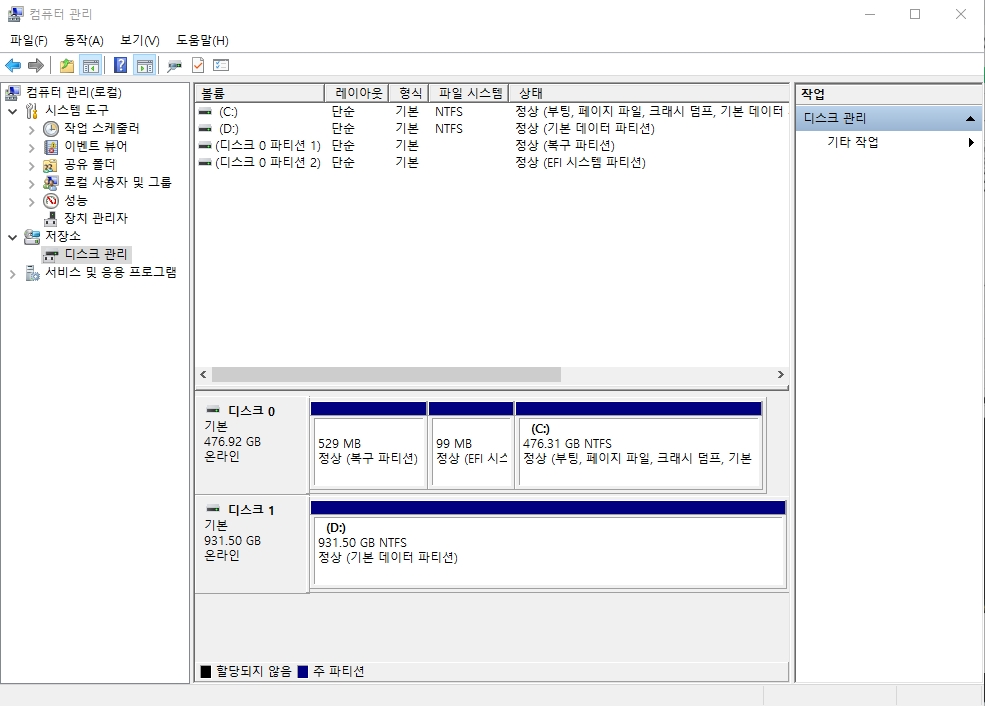
Task: Click the 공유 폴더 icon
Action: 50,165
